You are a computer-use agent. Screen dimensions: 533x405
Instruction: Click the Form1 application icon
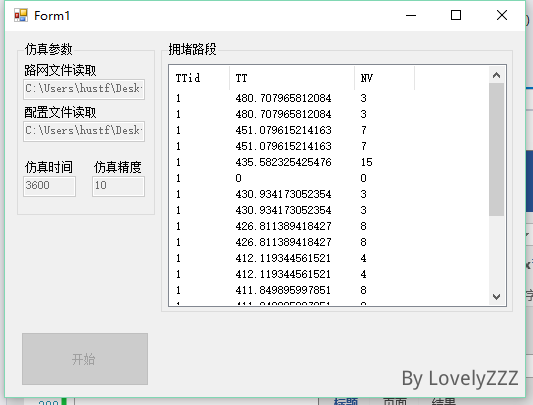[x=20, y=15]
